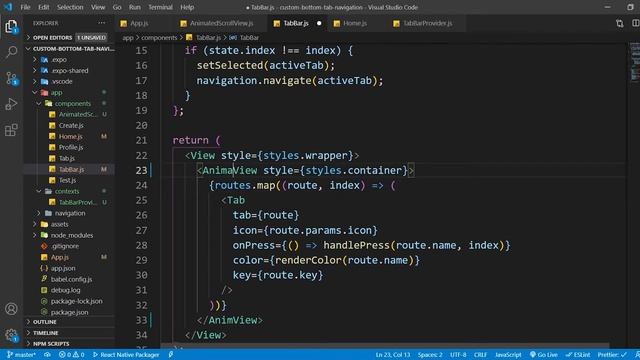Open babel.config.js in the file tree
This screenshot has width=640, height=360.
click(x=69, y=279)
